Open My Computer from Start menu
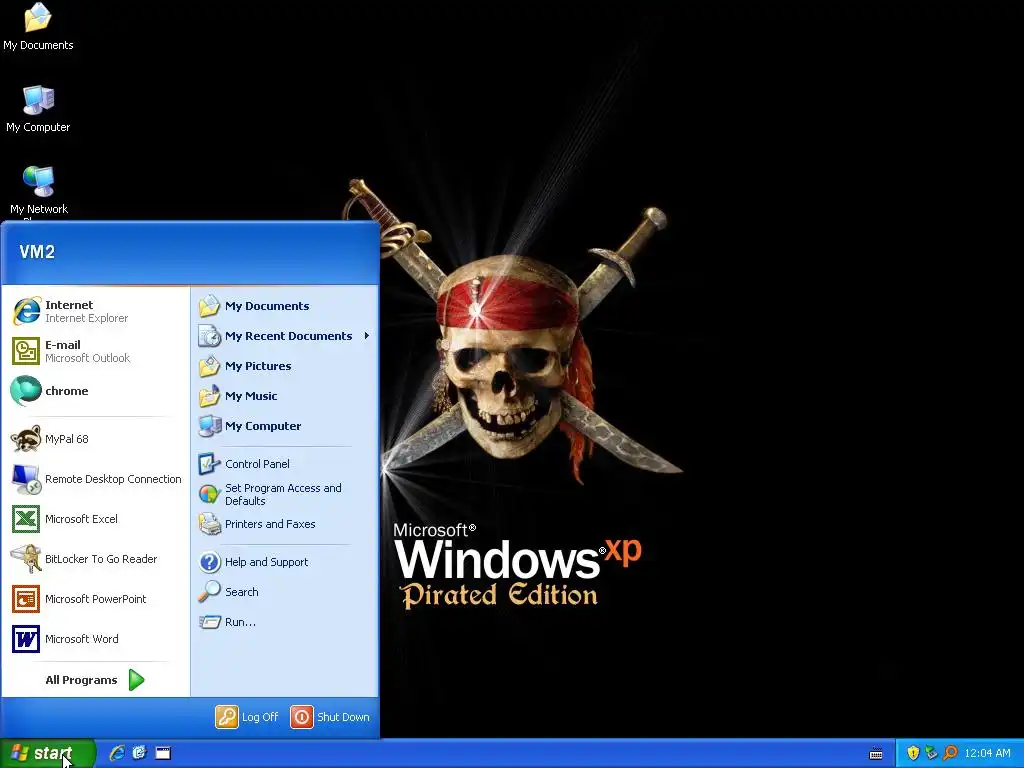Viewport: 1024px width, 768px height. click(x=285, y=426)
